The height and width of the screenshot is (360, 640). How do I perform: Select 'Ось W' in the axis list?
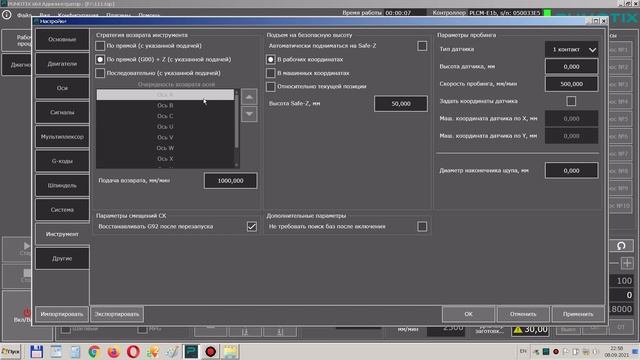165,148
